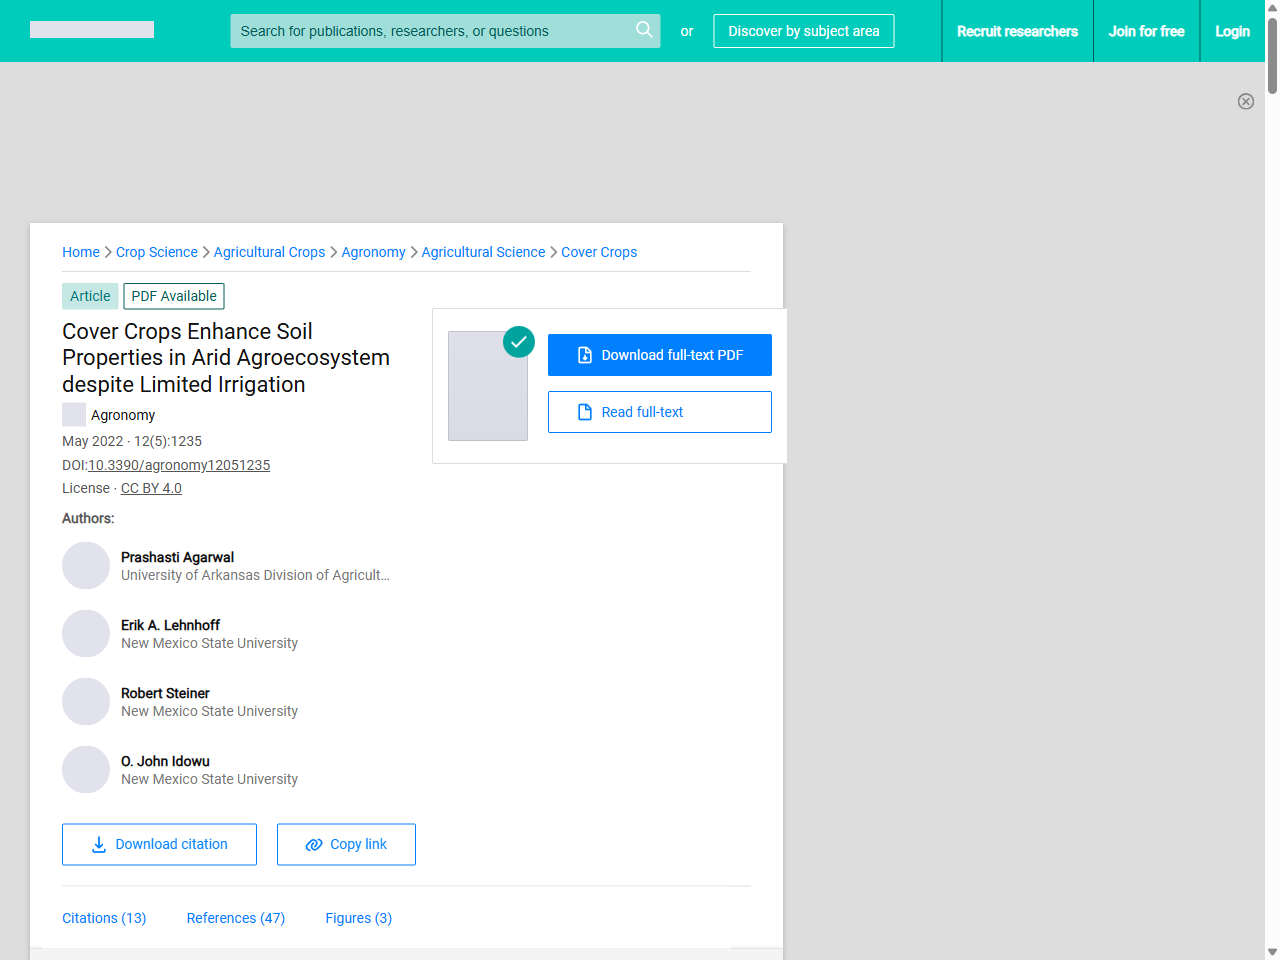Open Agricultural Science breadcrumb link

pos(483,252)
